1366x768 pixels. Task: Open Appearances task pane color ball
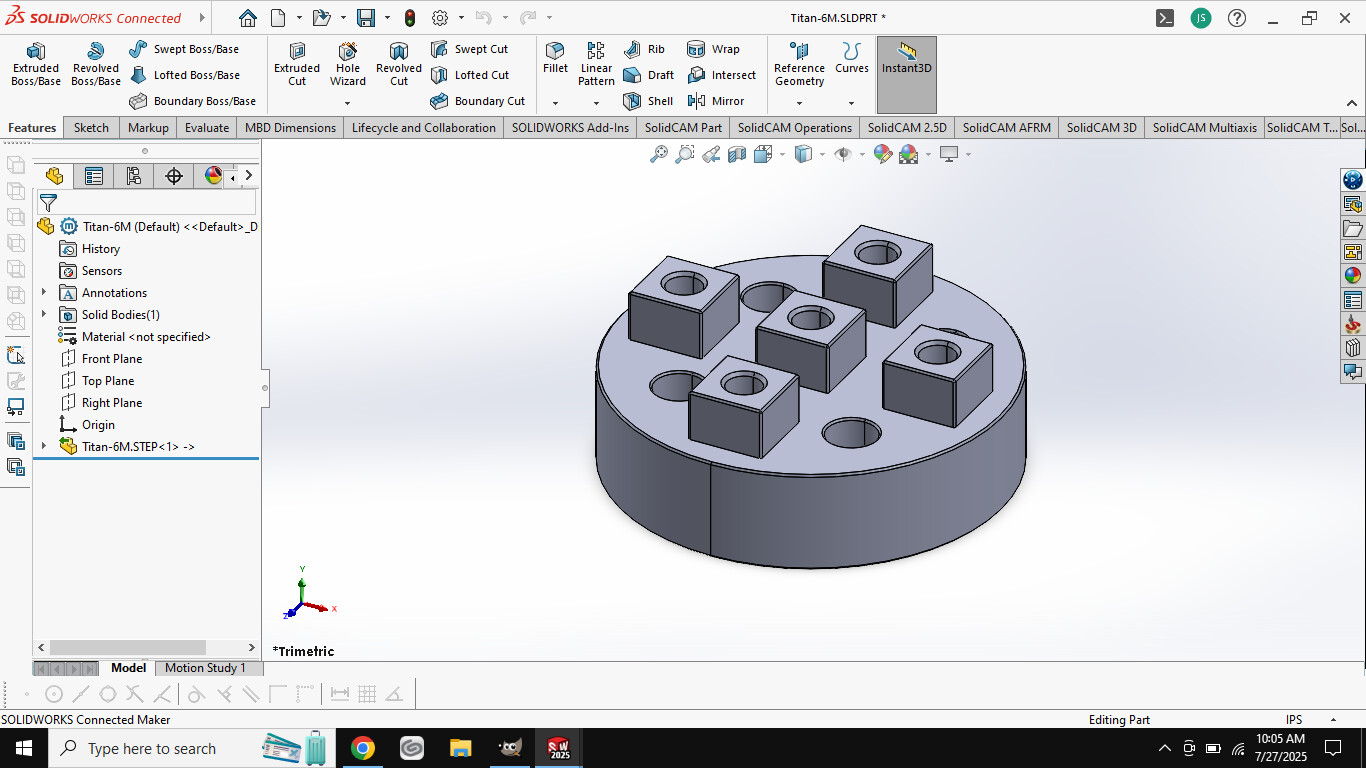pyautogui.click(x=1352, y=276)
